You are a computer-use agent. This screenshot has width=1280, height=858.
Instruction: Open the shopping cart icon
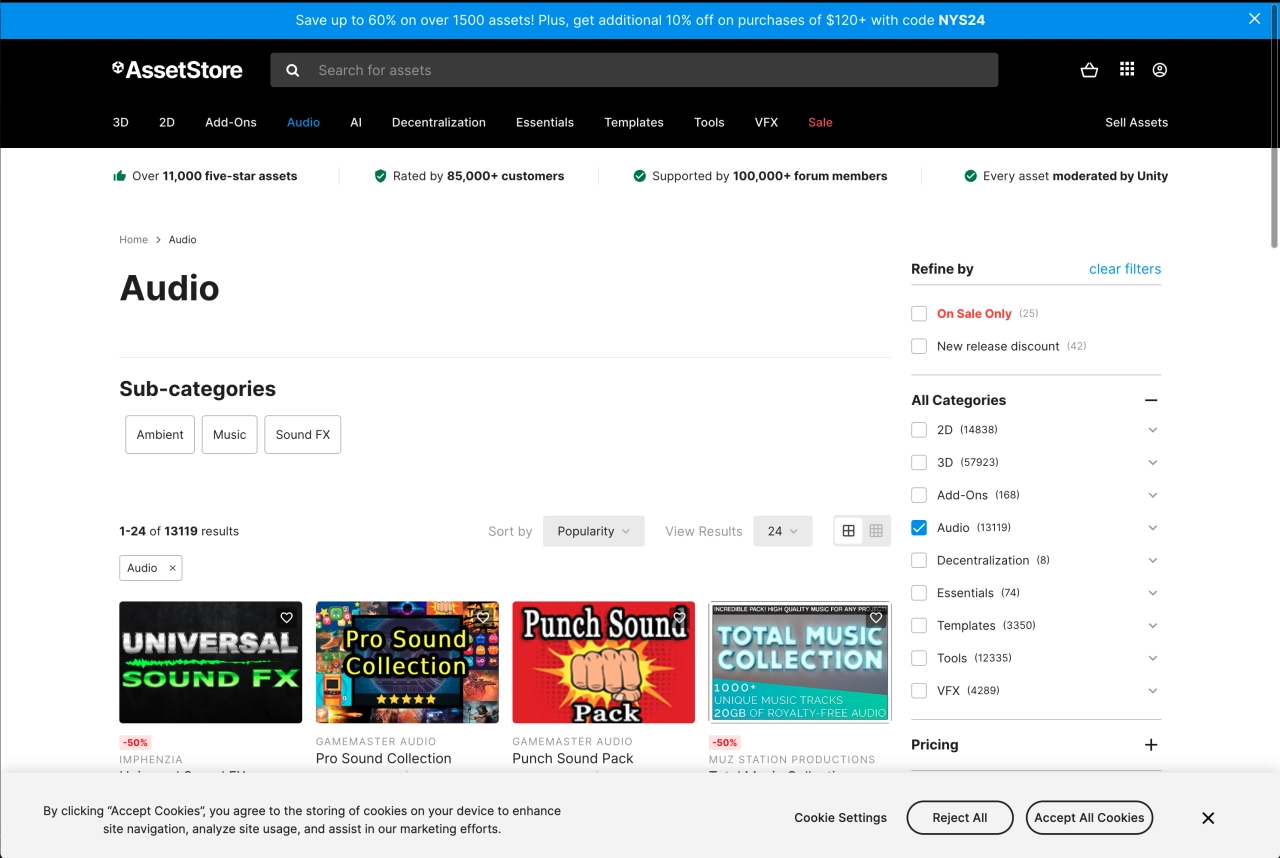tap(1090, 70)
